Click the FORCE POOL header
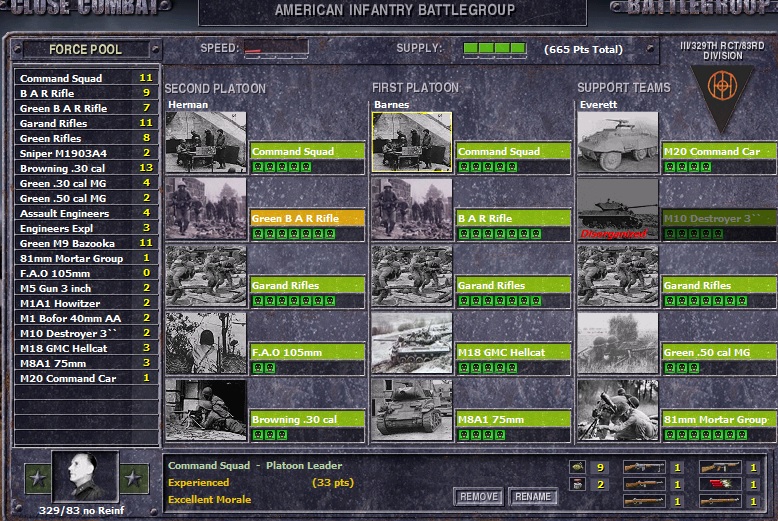The width and height of the screenshot is (778, 521). click(85, 49)
